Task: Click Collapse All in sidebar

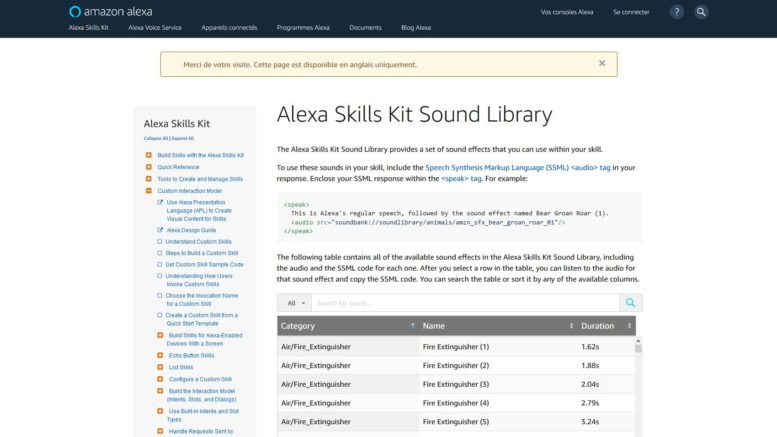Action: click(x=156, y=138)
